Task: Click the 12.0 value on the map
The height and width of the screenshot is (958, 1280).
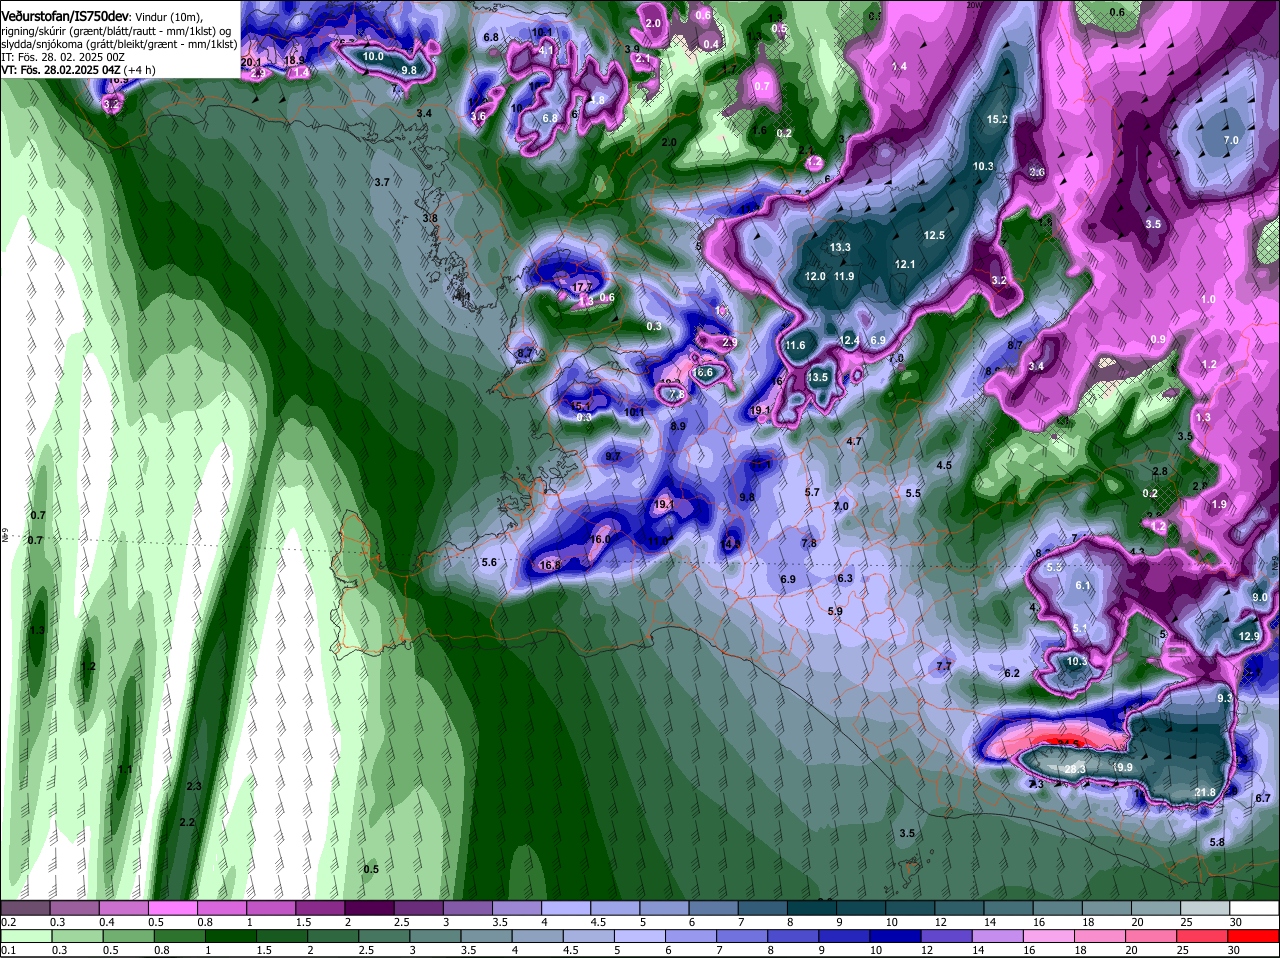Action: pos(816,276)
